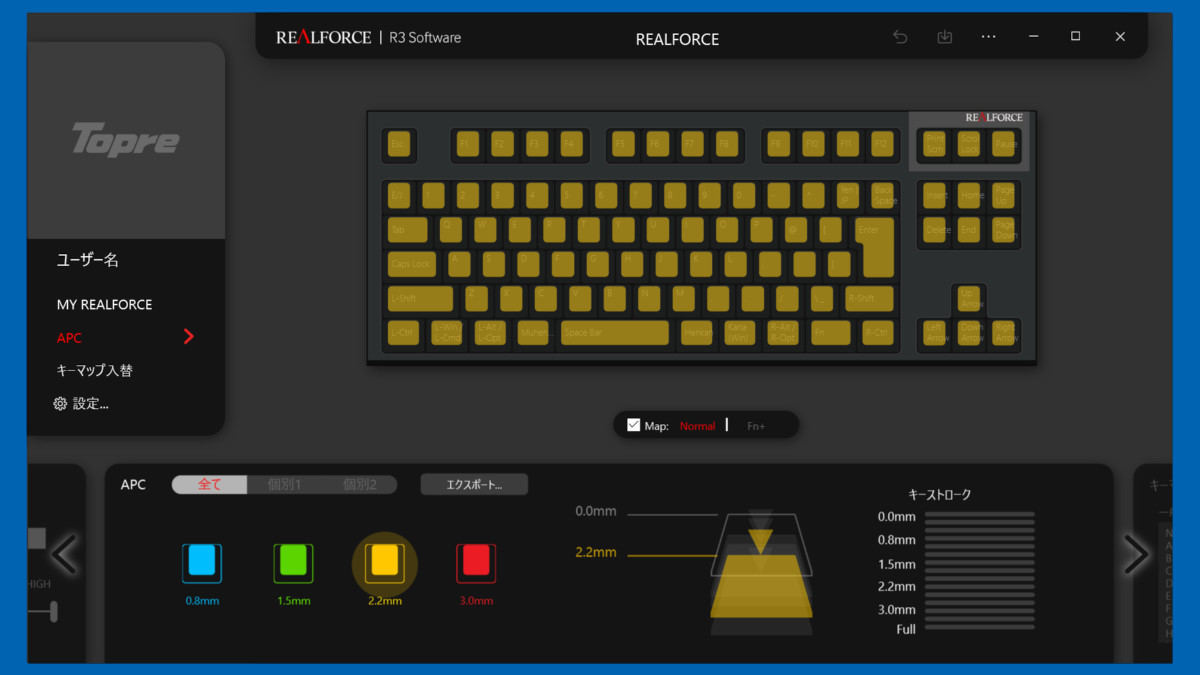Select the Delete key
The image size is (1200, 675).
937,230
